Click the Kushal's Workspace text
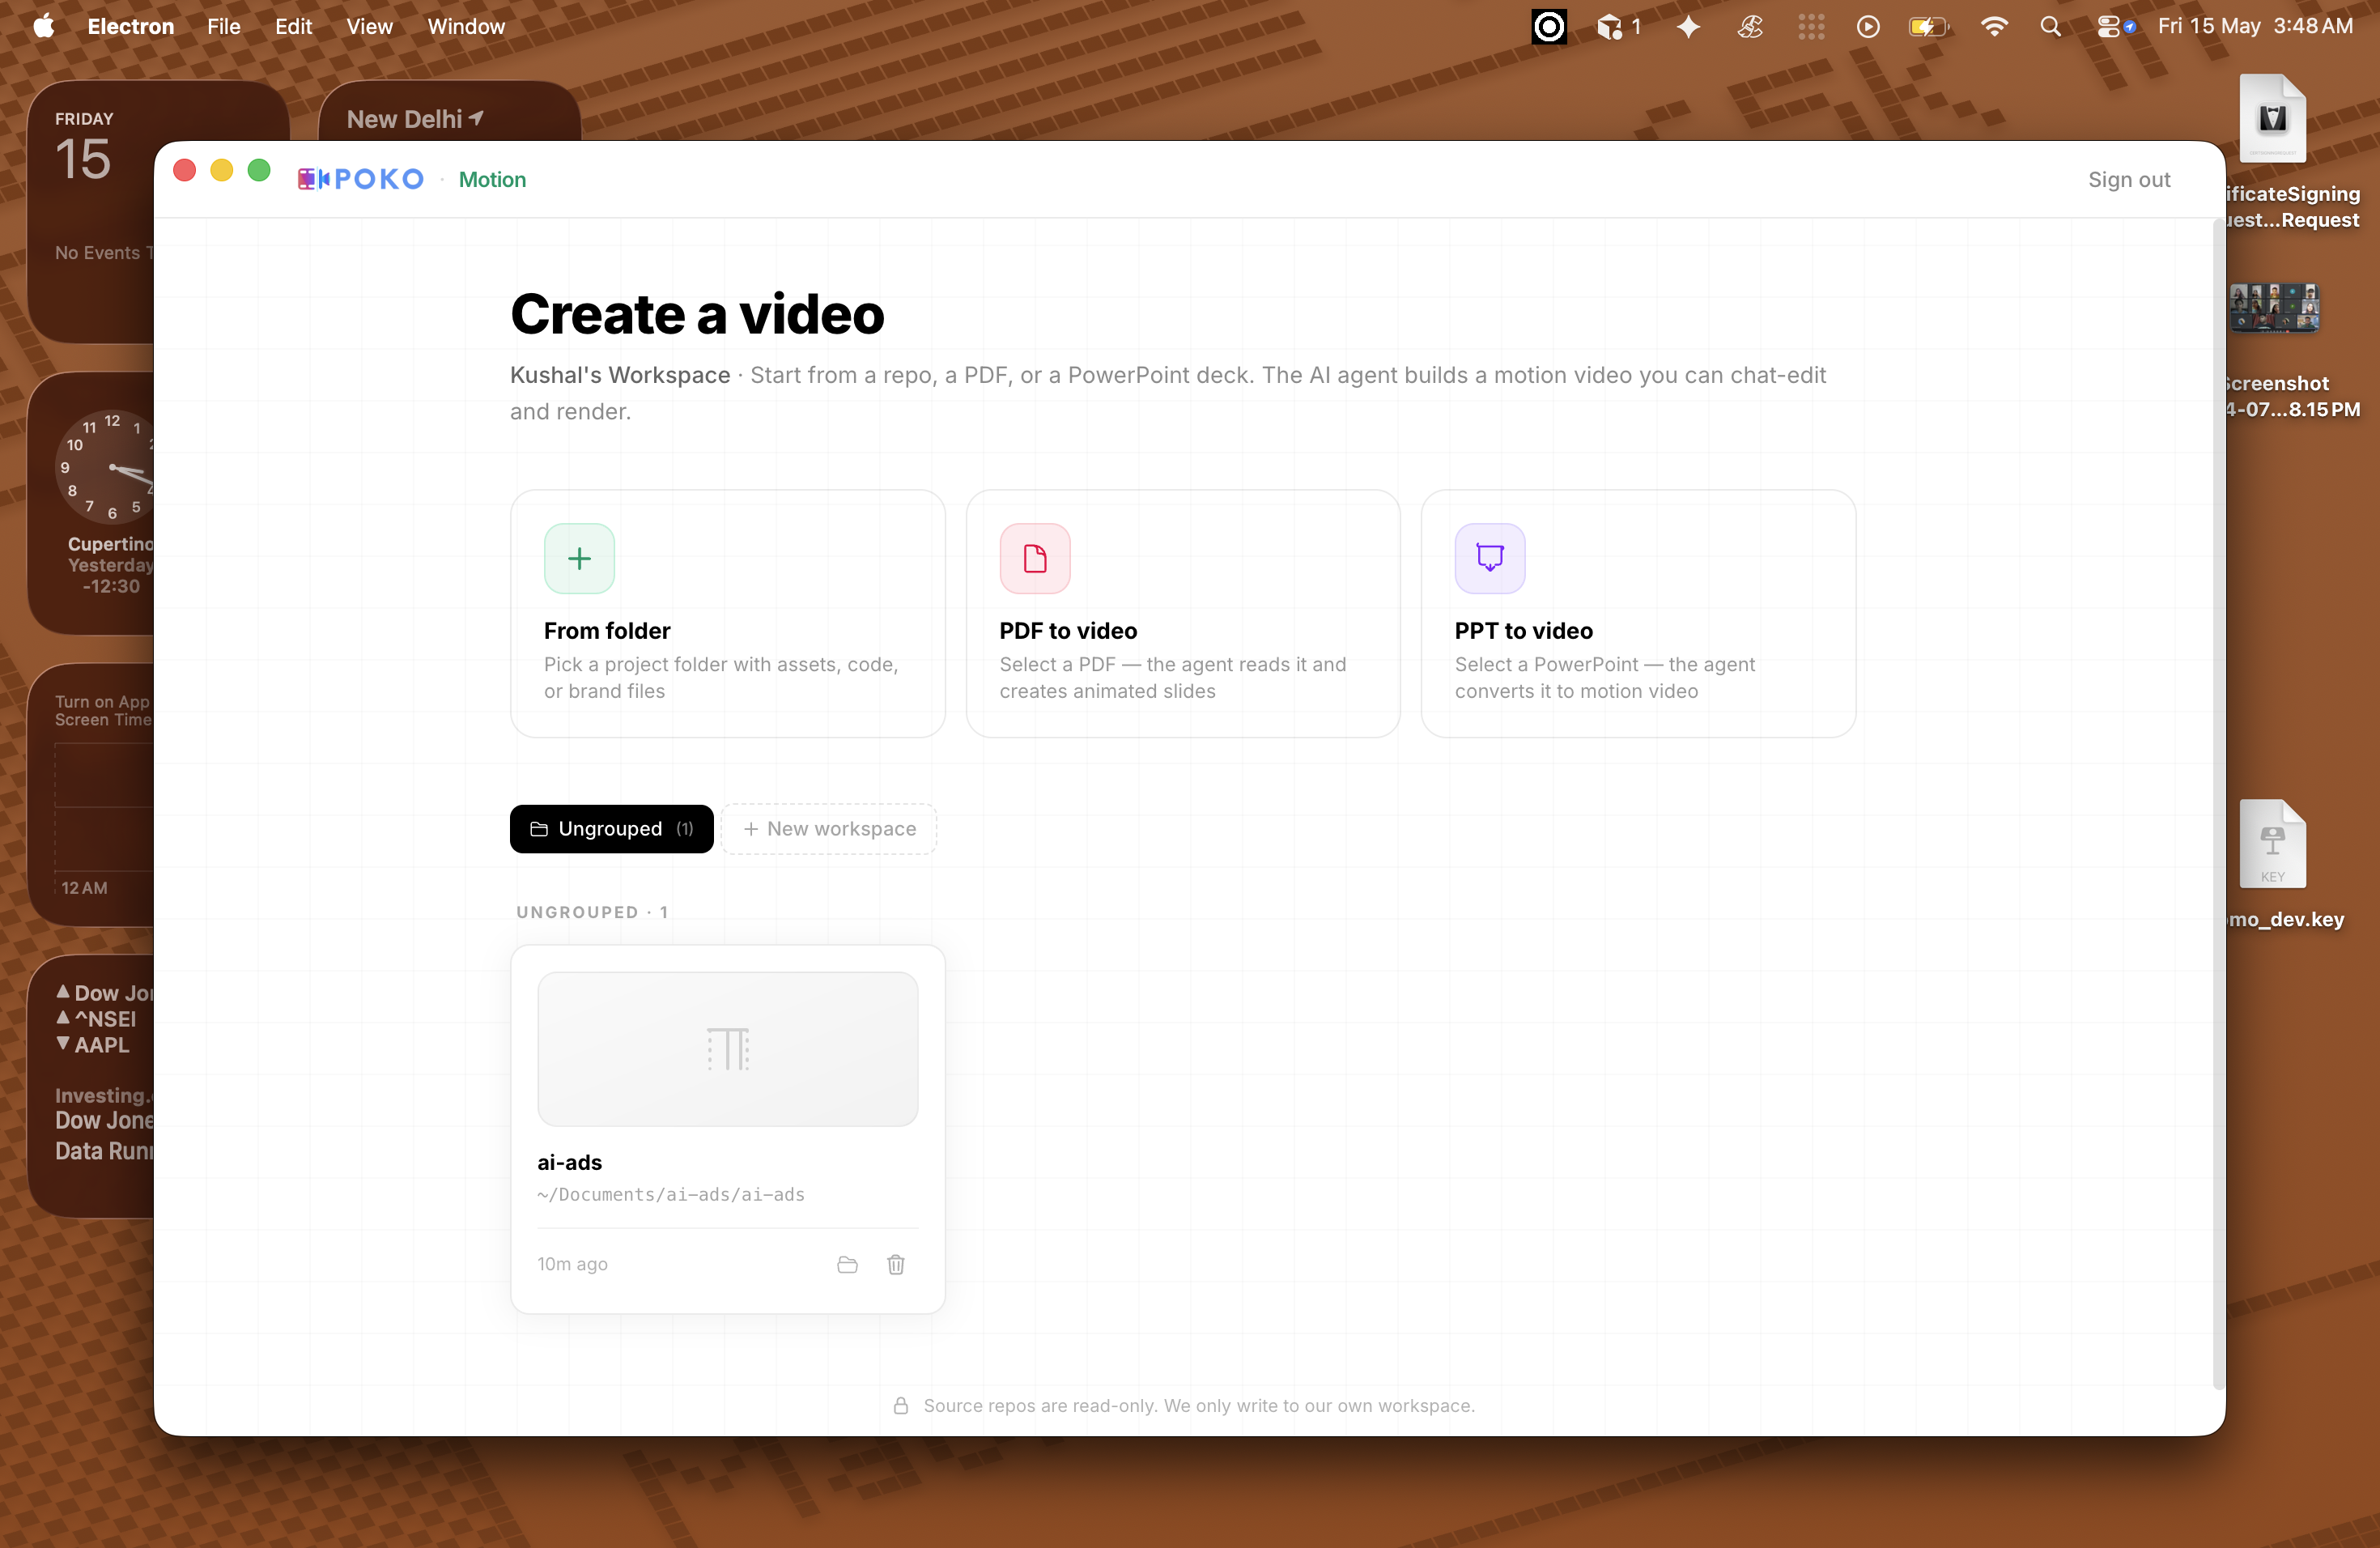The height and width of the screenshot is (1548, 2380). point(619,374)
